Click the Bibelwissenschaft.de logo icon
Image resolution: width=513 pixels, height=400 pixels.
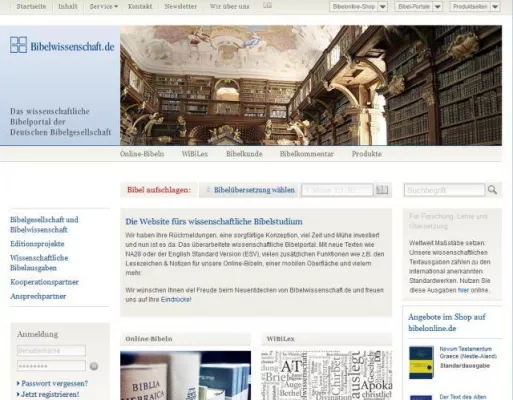coord(18,45)
